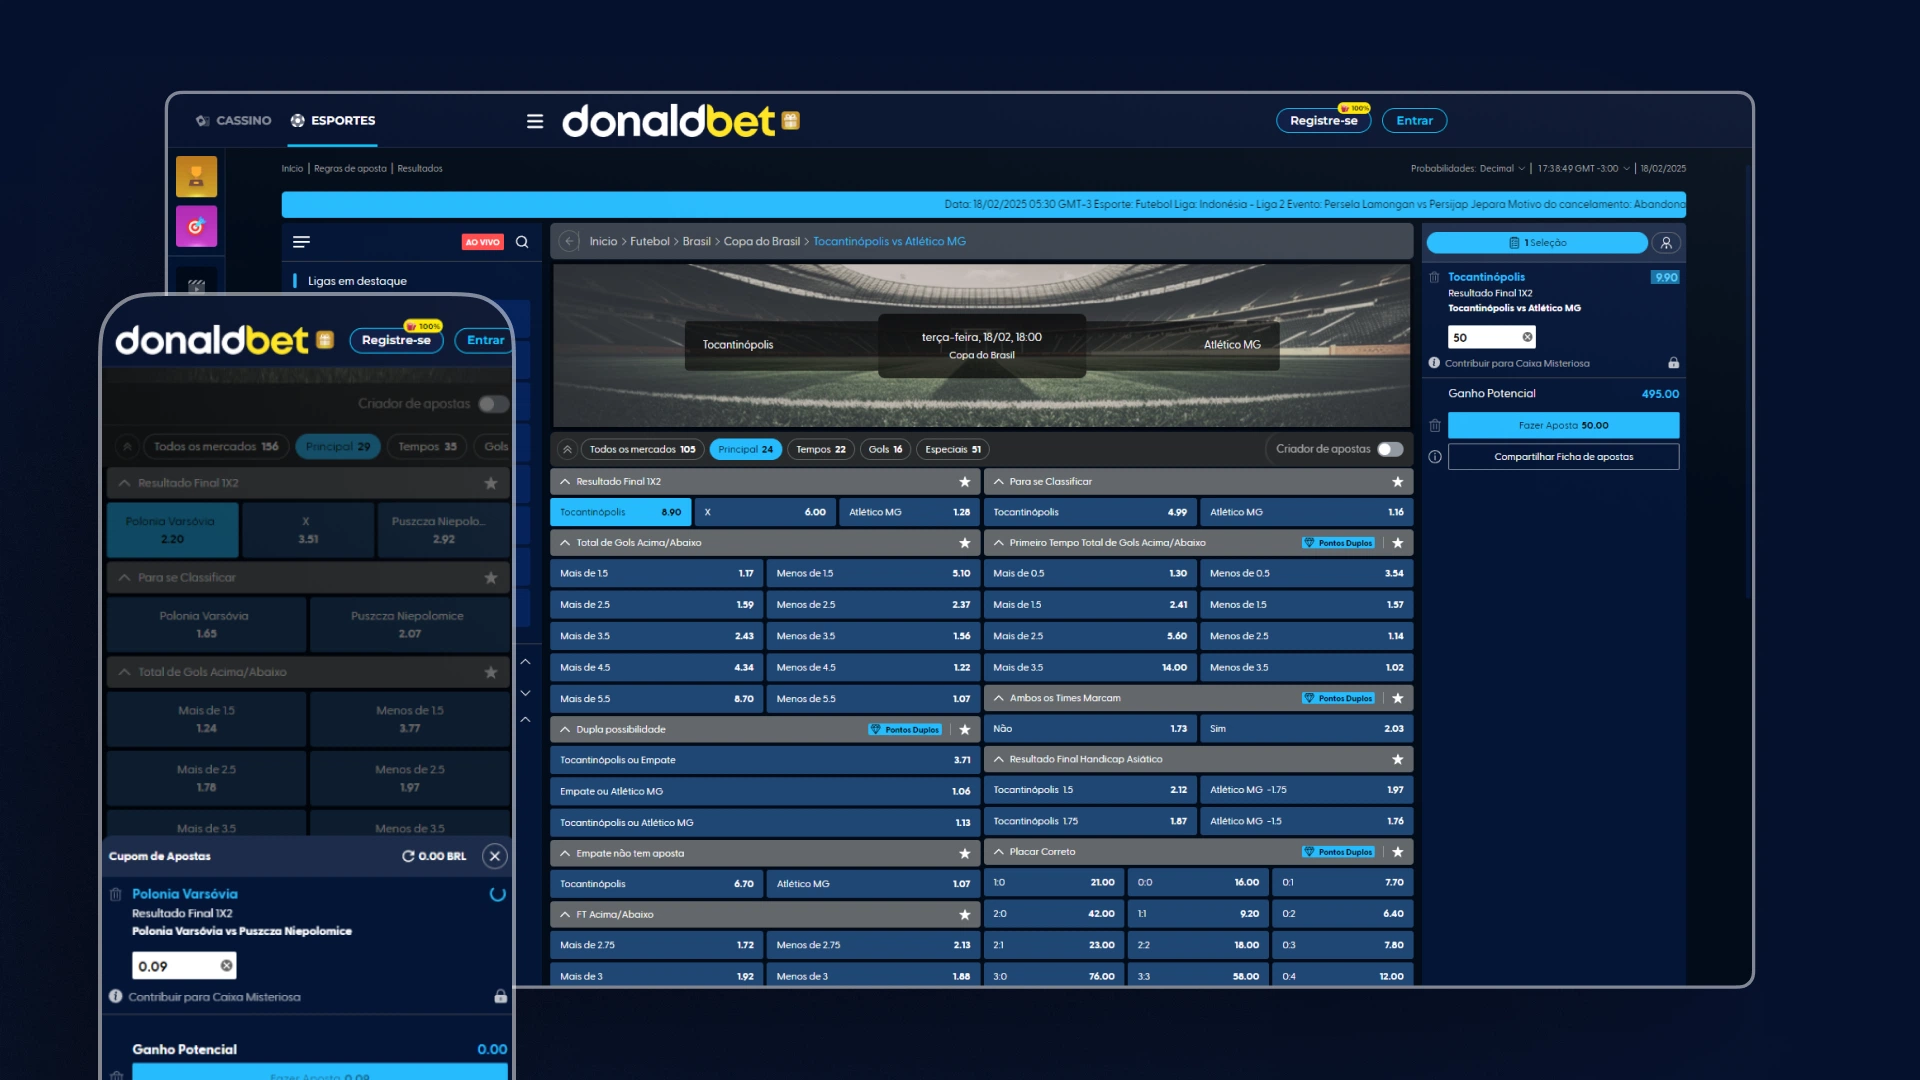Image resolution: width=1920 pixels, height=1080 pixels.
Task: Favorite the Resultado Final 1X2 market star
Action: point(965,482)
